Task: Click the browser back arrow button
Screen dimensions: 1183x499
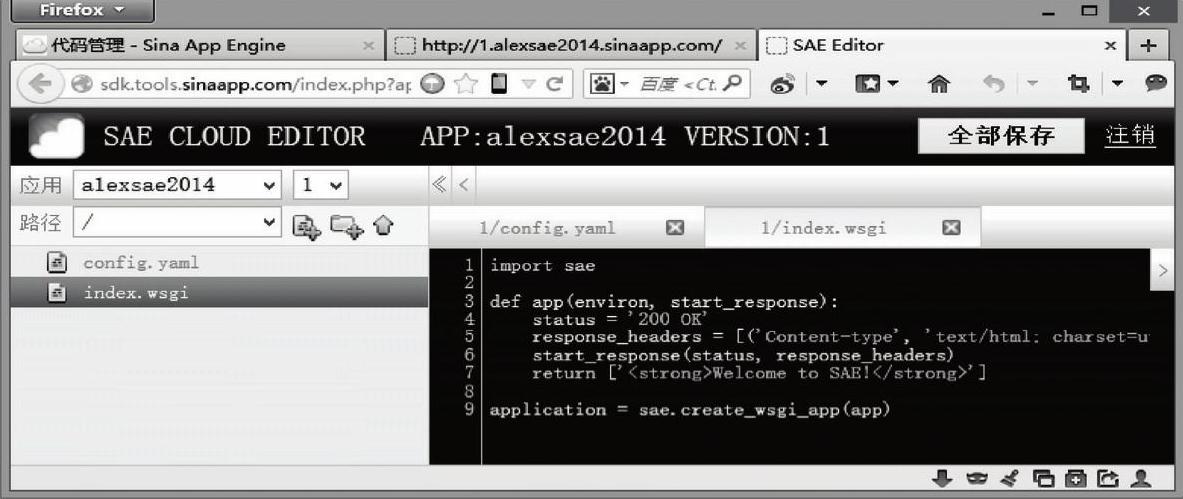Action: (x=40, y=85)
